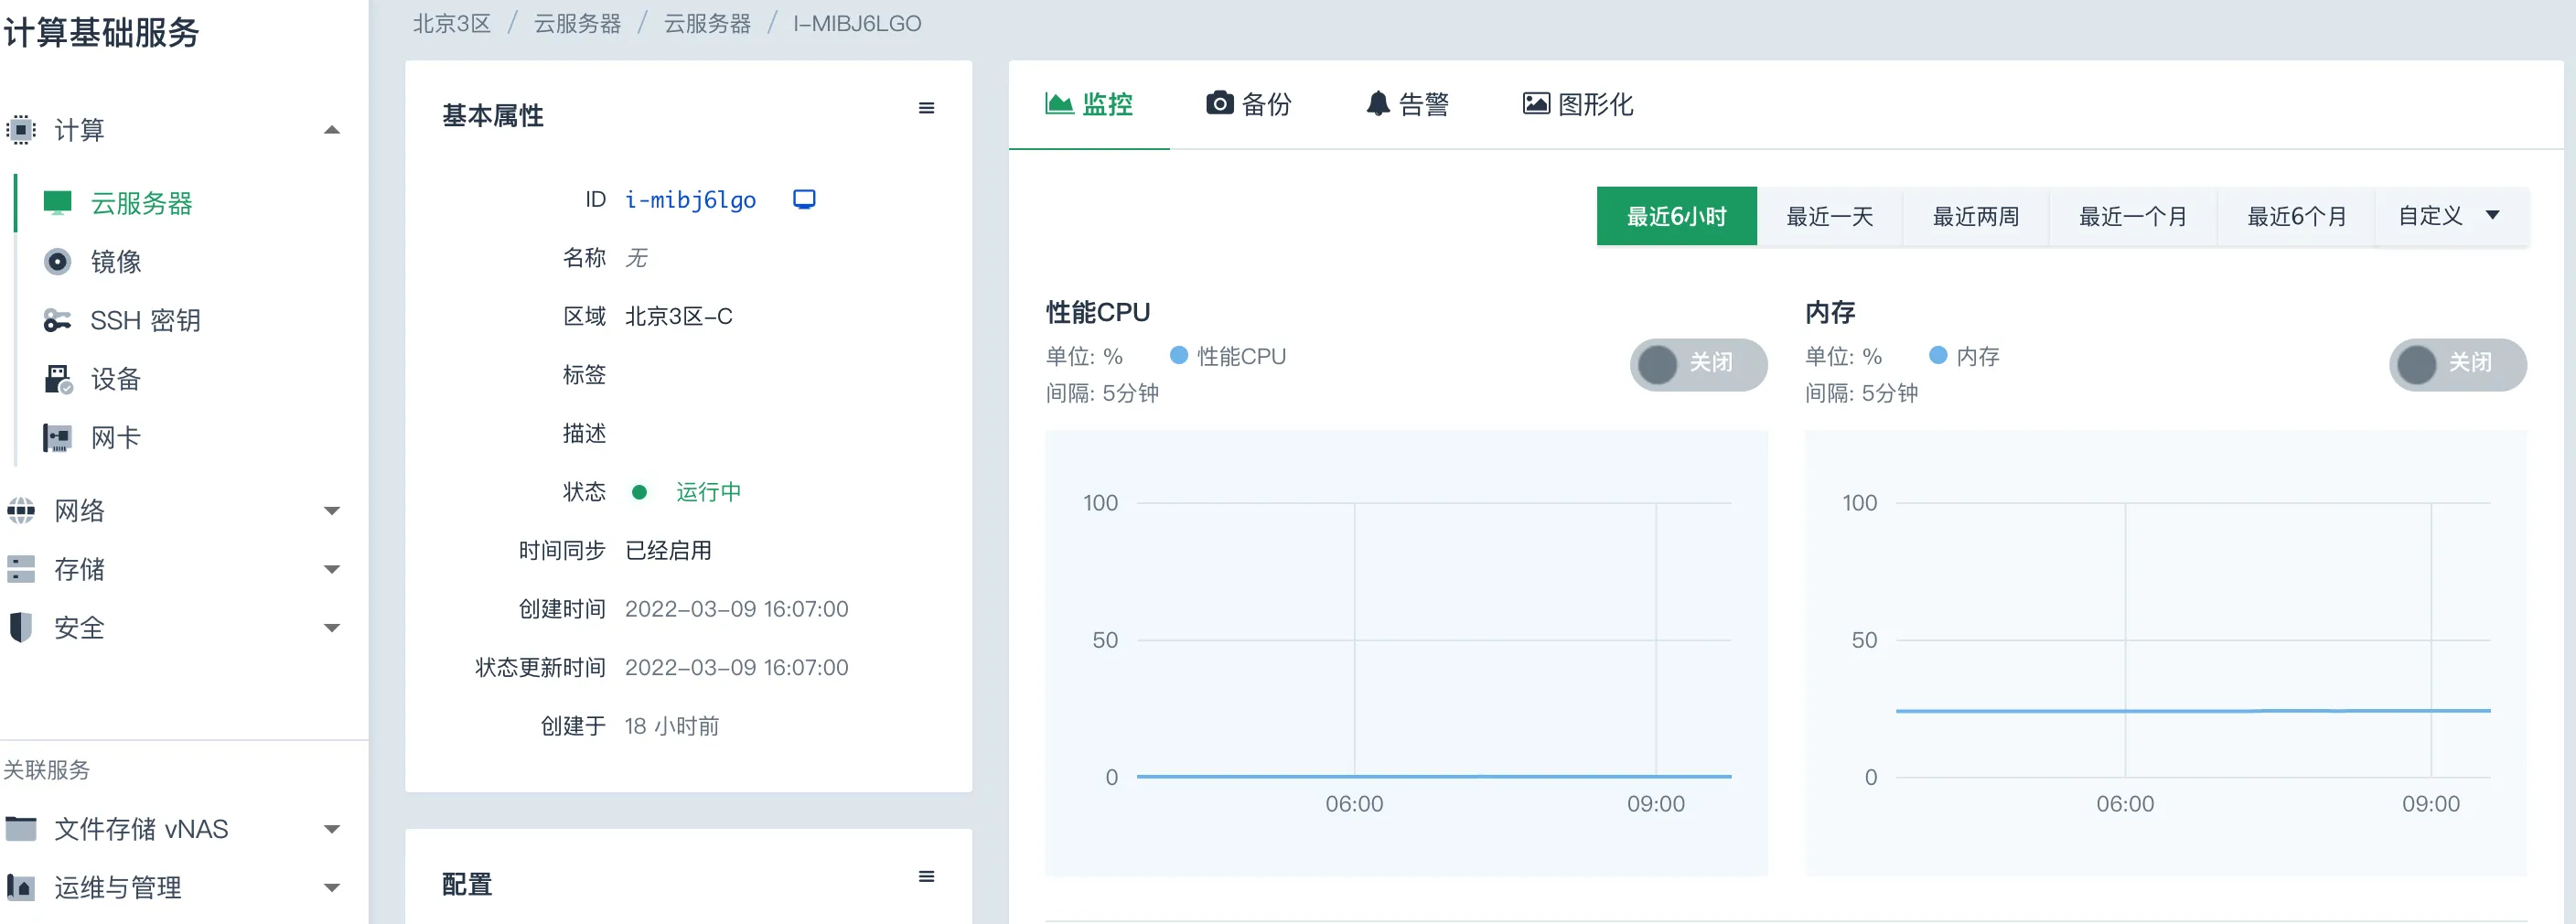Switch to the 备份 tab
Image resolution: width=2576 pixels, height=924 pixels.
(1248, 104)
